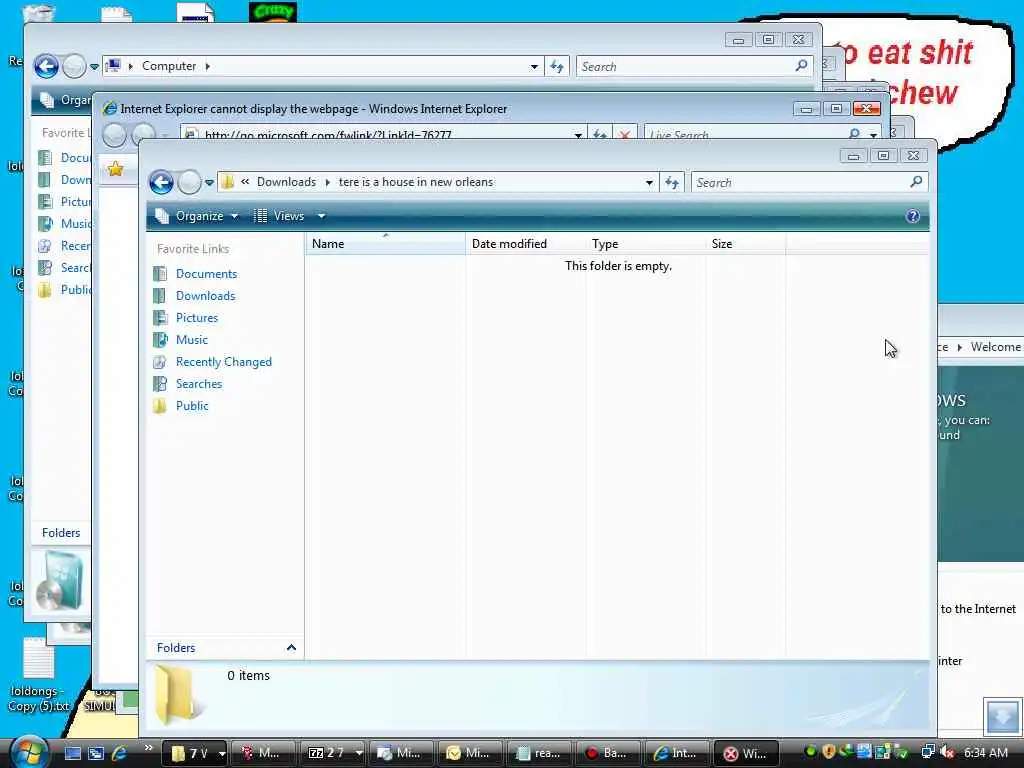
Task: Sort by Size column header
Action: 745,244
